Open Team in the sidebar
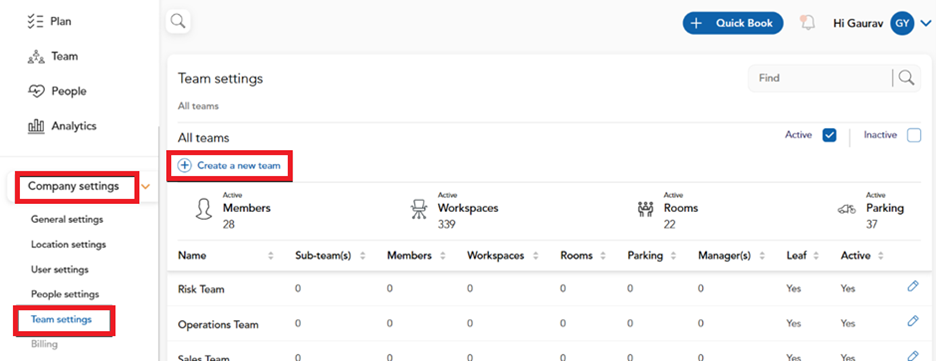Image resolution: width=936 pixels, height=361 pixels. click(x=64, y=56)
